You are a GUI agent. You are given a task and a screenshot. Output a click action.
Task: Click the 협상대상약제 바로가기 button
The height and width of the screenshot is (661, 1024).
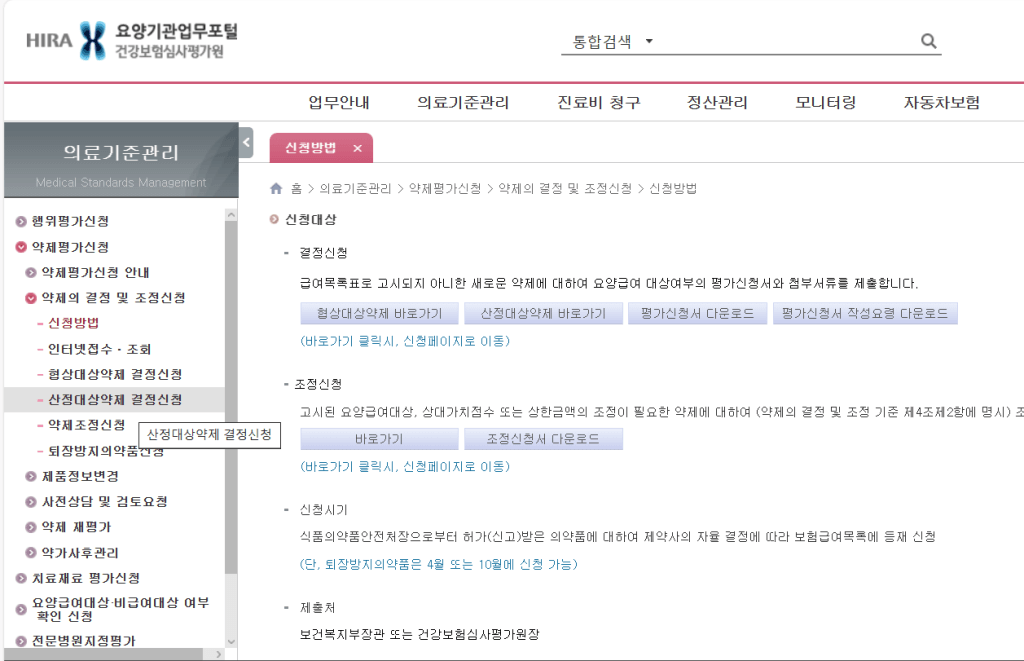[x=380, y=313]
